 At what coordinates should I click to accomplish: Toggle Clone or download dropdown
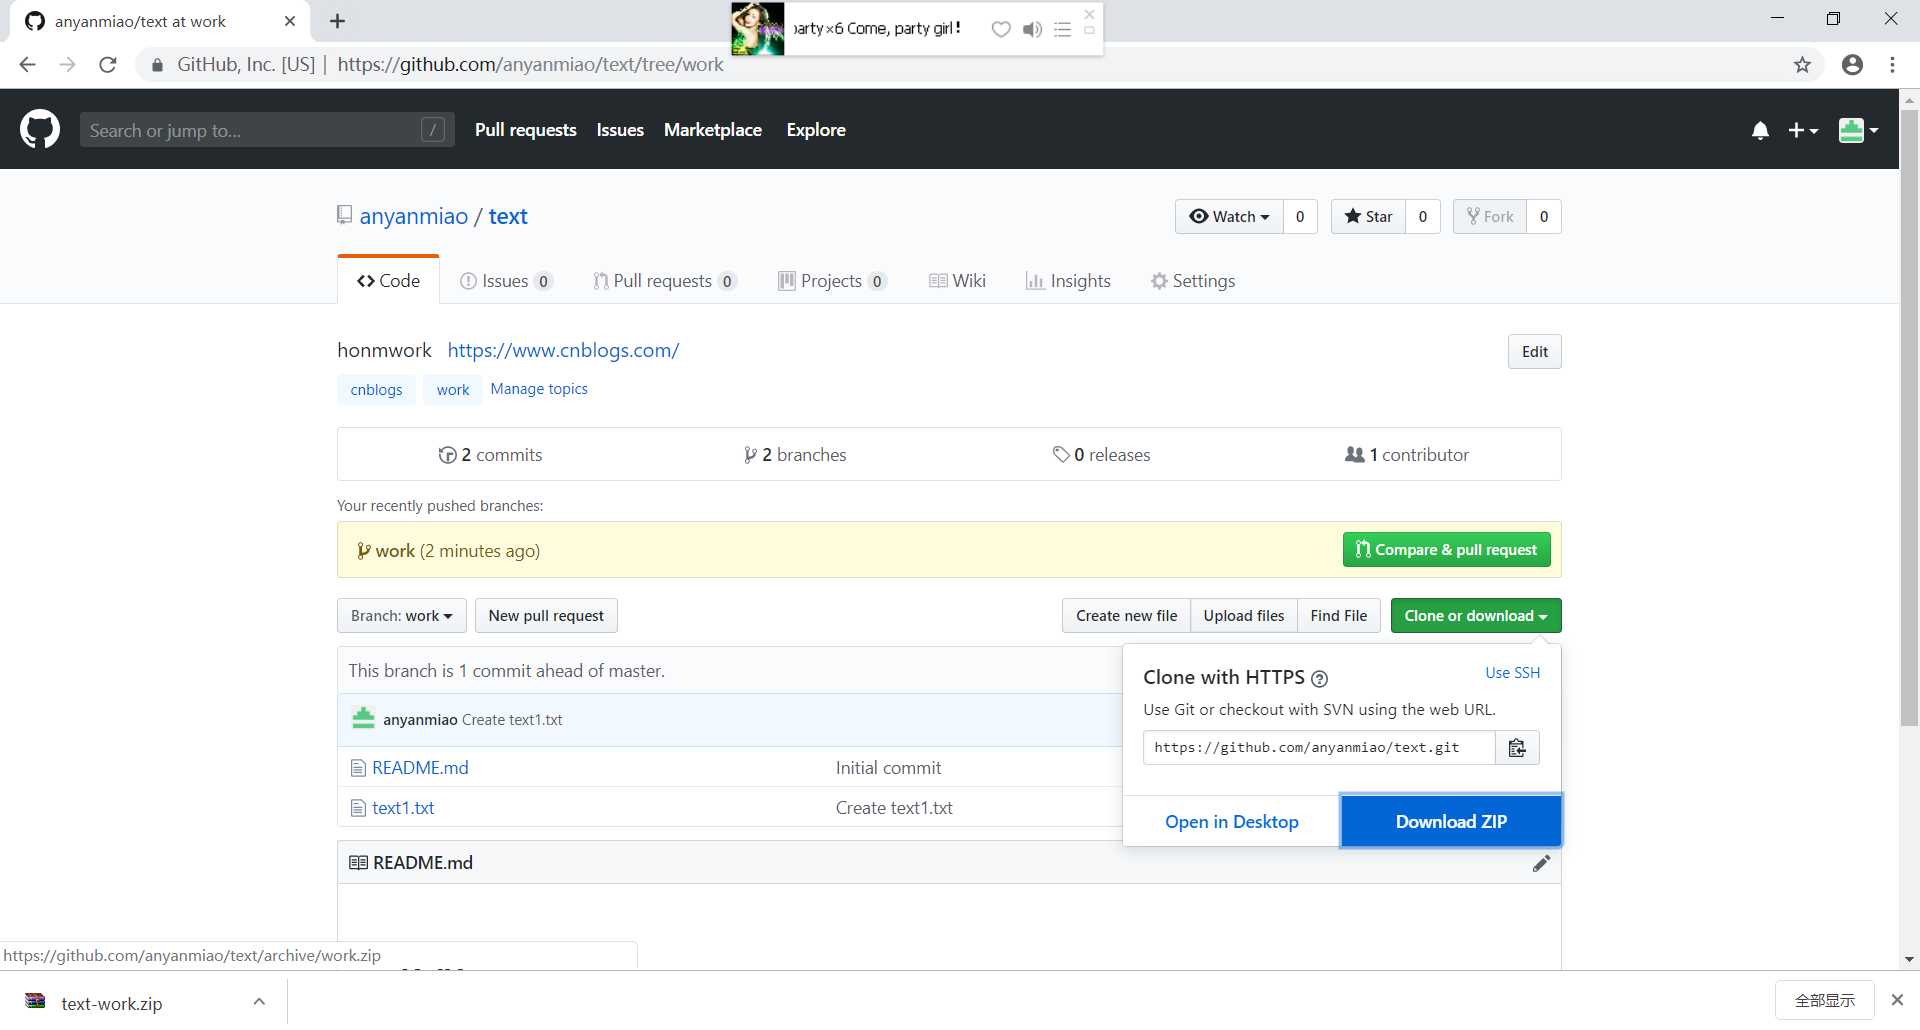(x=1476, y=616)
